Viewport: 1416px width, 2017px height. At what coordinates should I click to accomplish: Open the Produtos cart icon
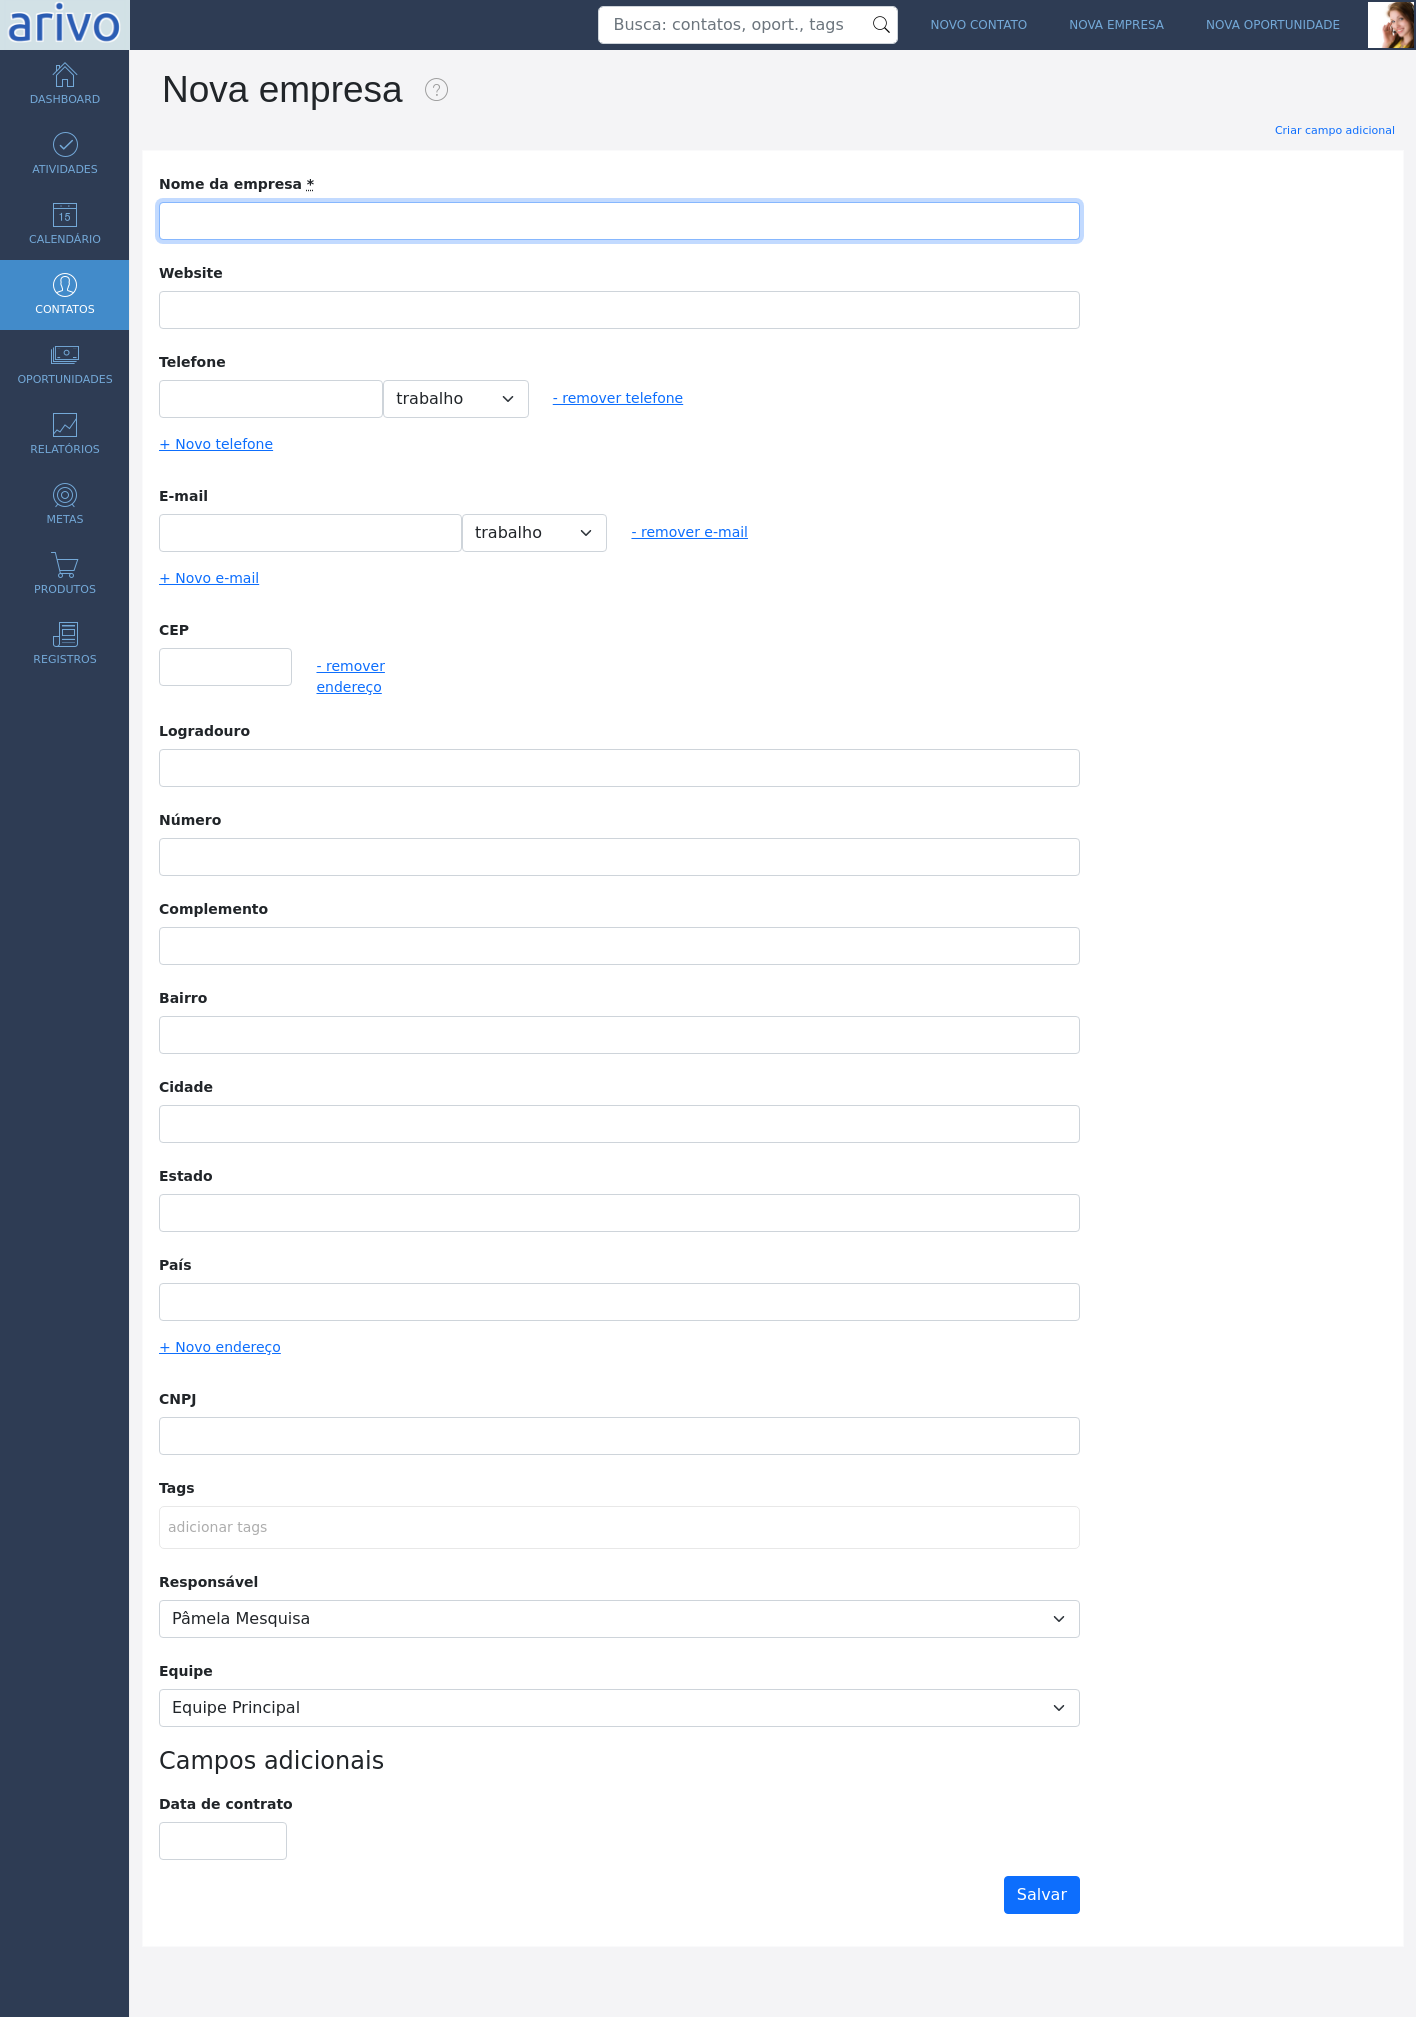tap(65, 565)
